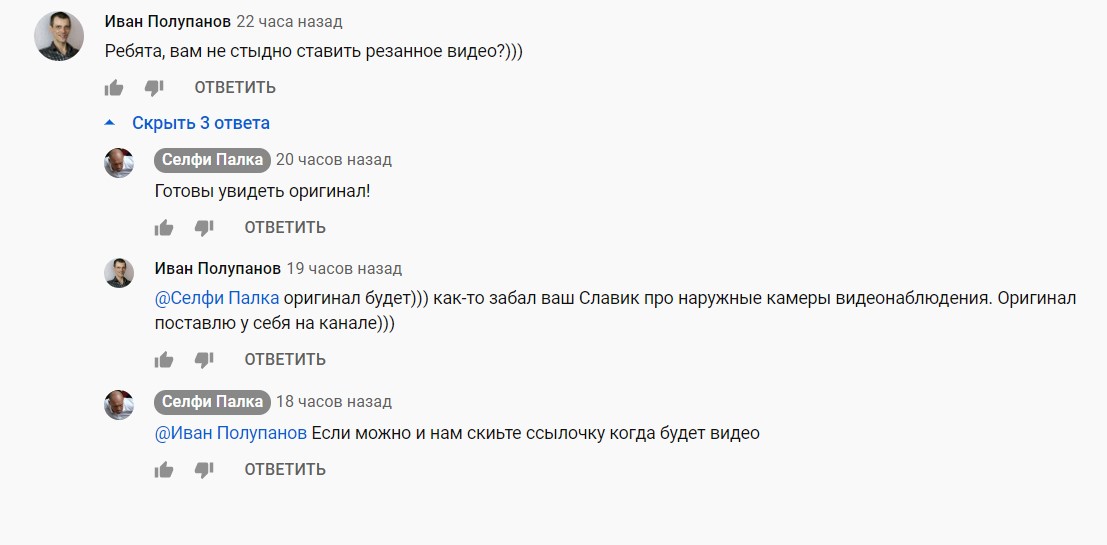Open Селфи Палка avatar on the last reply

[x=119, y=405]
